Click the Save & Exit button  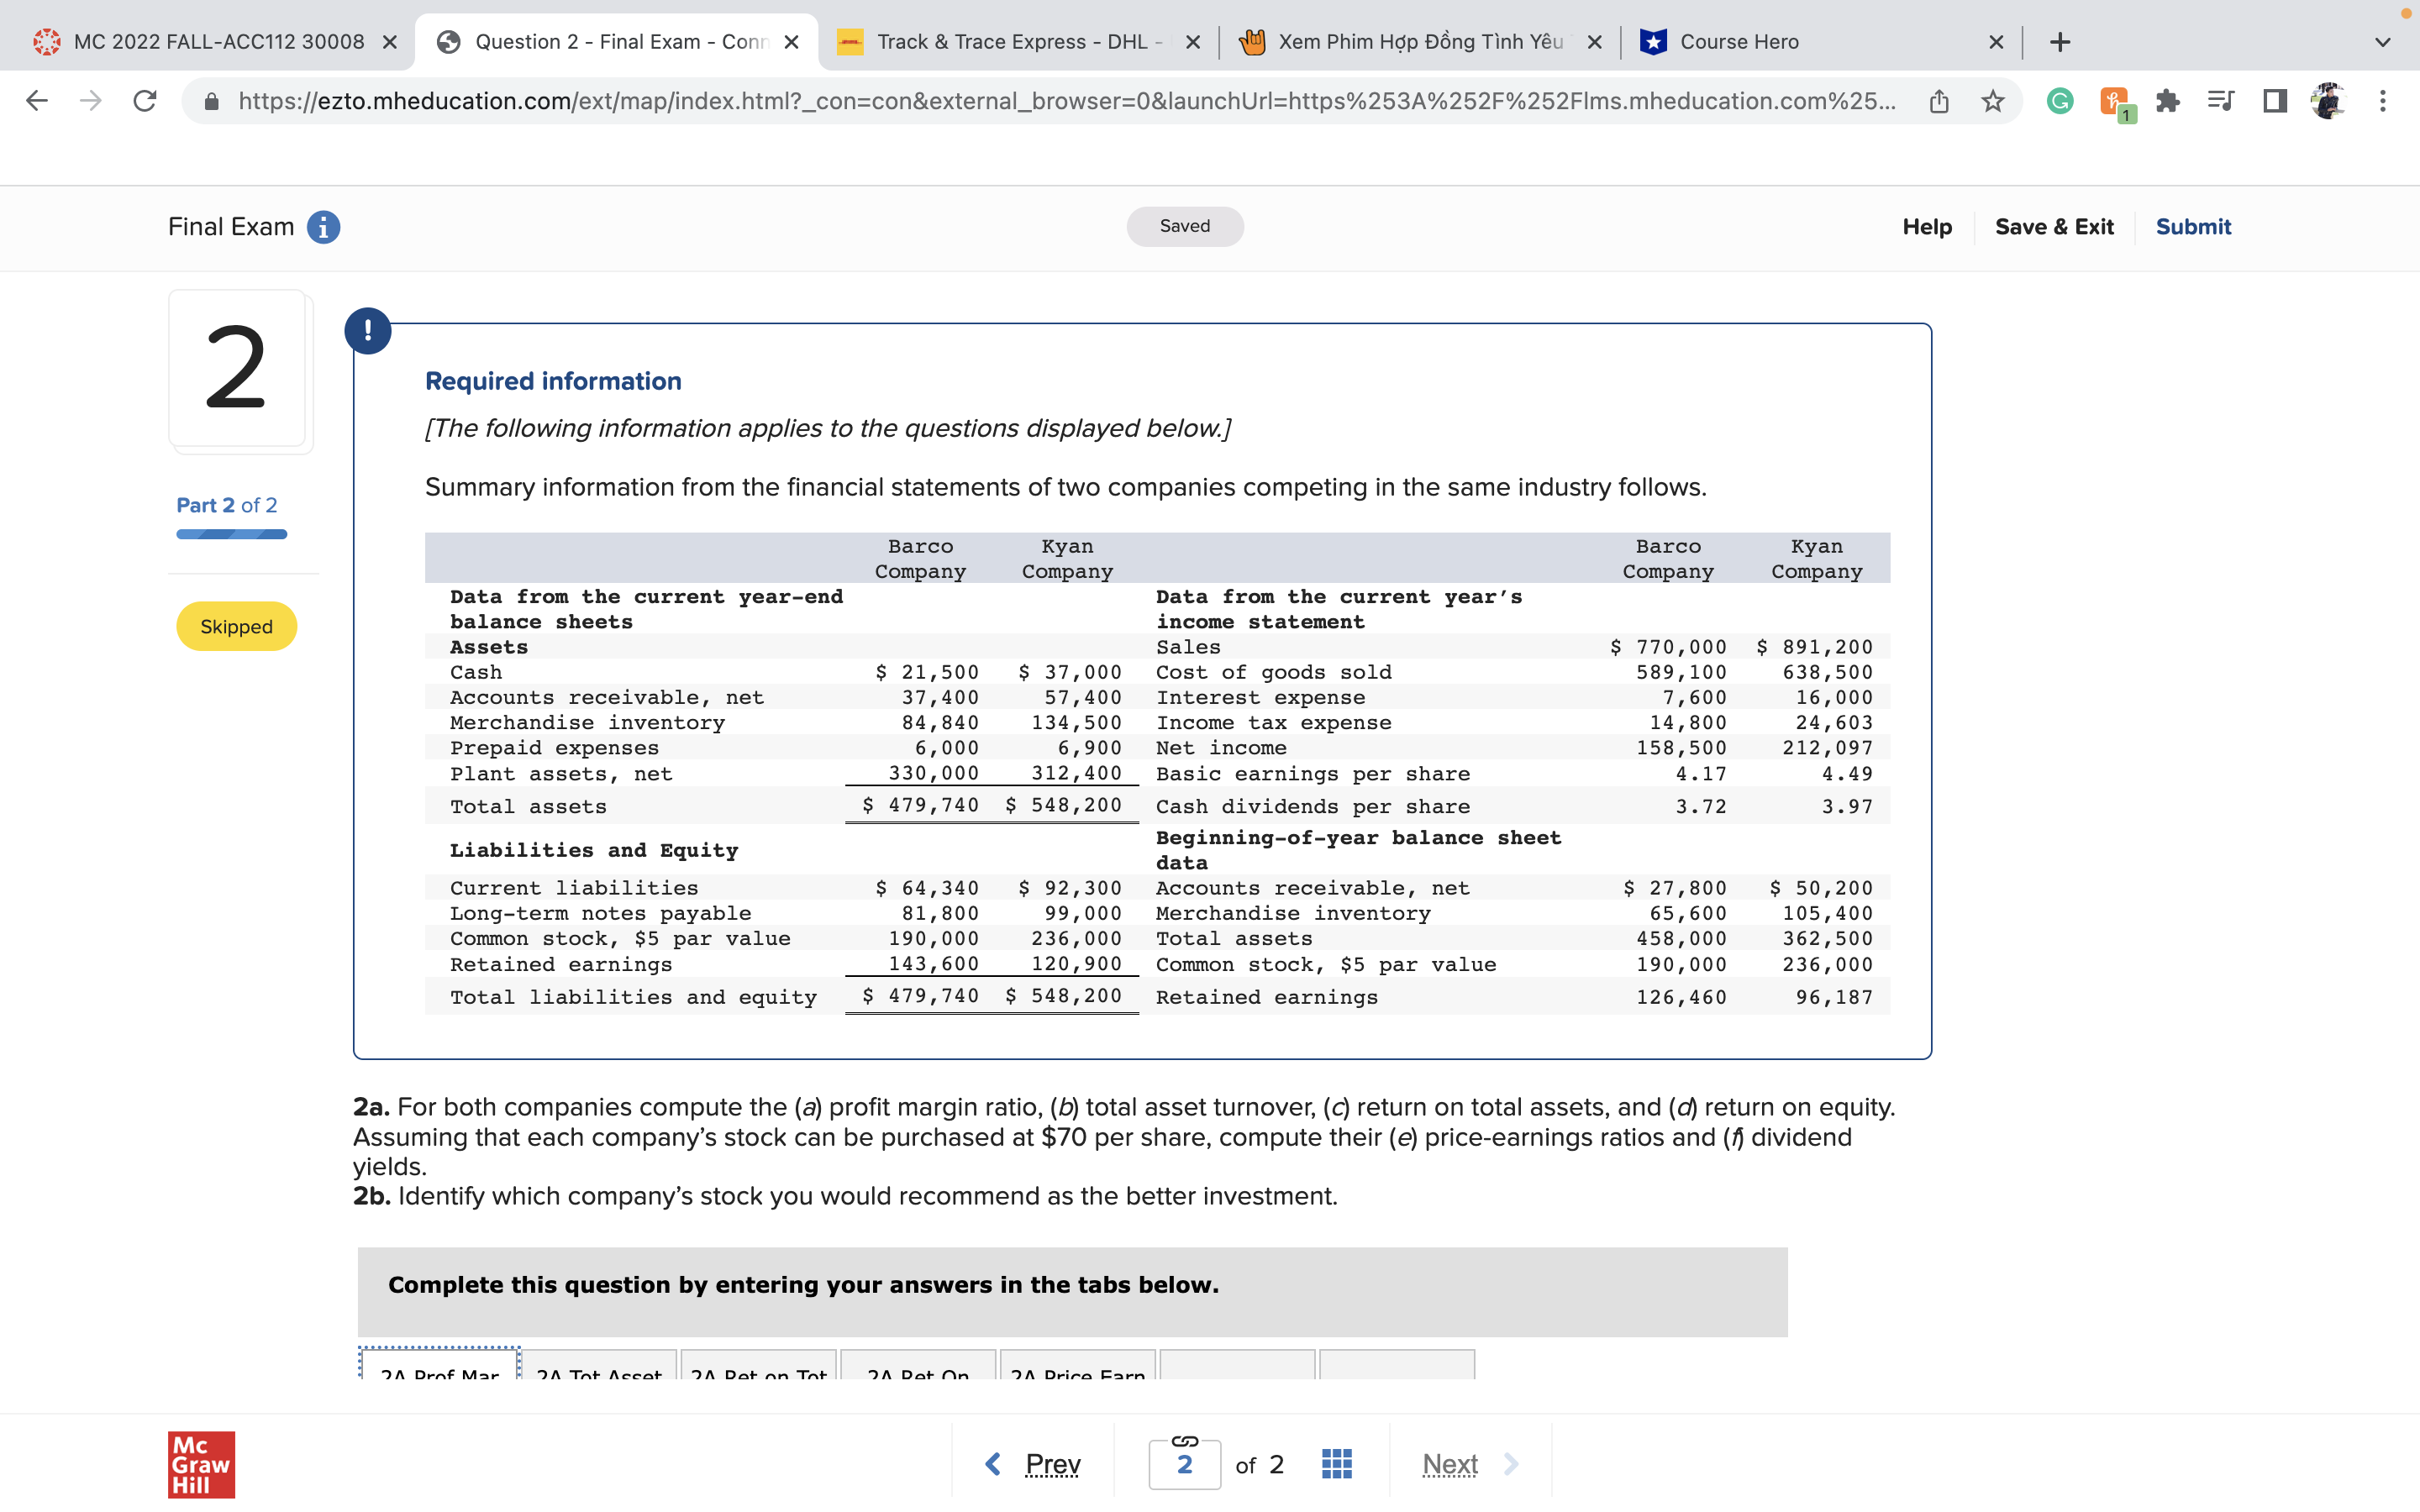(x=2054, y=227)
